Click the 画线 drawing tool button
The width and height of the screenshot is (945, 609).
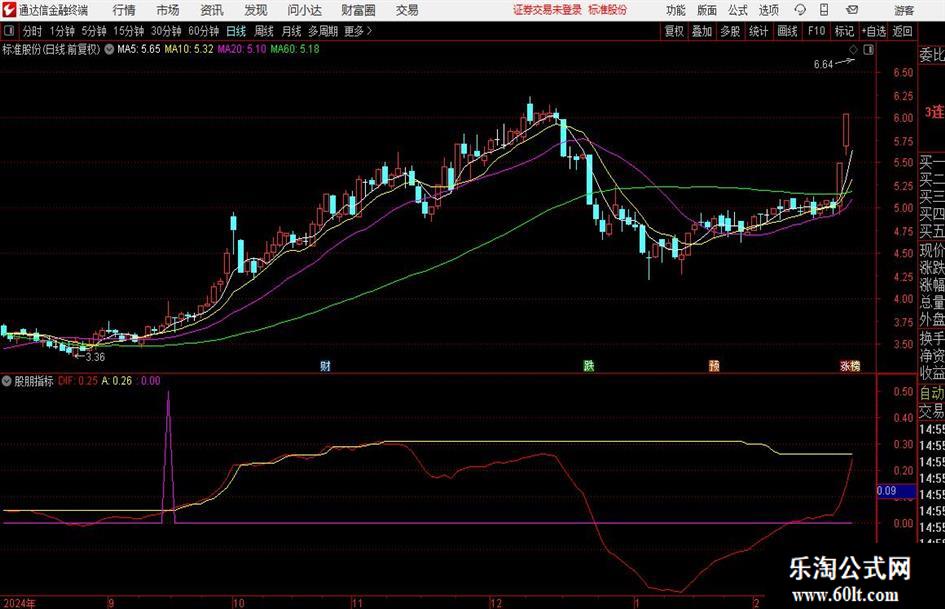coord(787,31)
